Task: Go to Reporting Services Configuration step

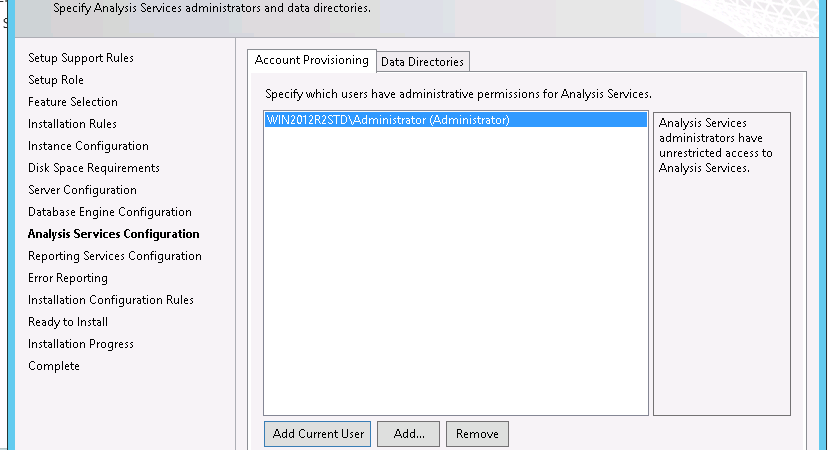Action: (x=115, y=256)
